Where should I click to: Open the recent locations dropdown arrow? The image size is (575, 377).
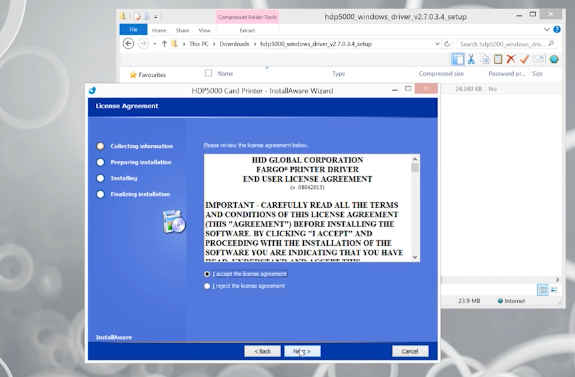155,44
